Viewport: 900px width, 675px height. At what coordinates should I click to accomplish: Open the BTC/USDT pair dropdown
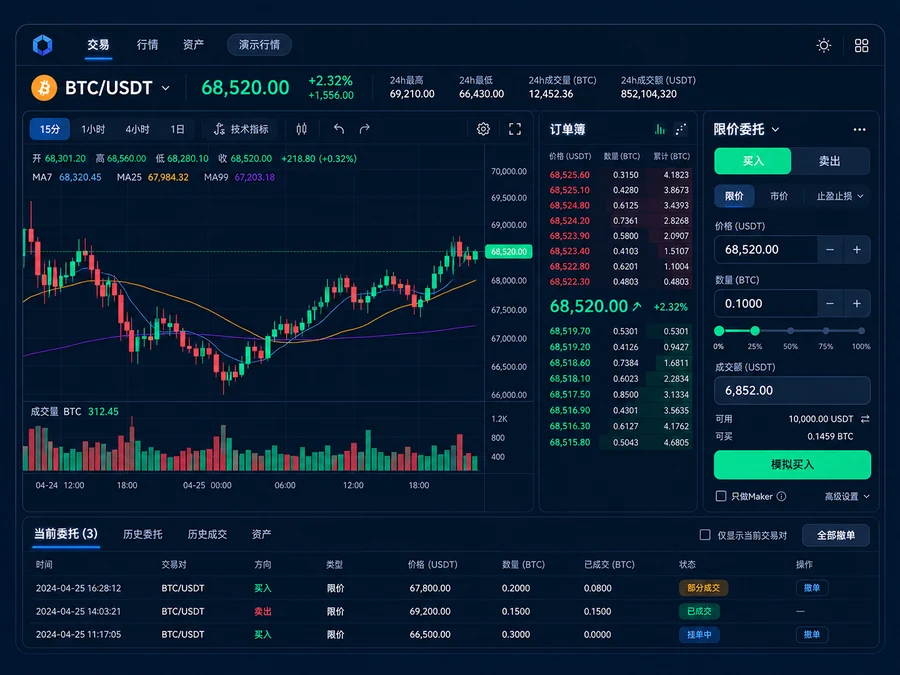point(165,88)
